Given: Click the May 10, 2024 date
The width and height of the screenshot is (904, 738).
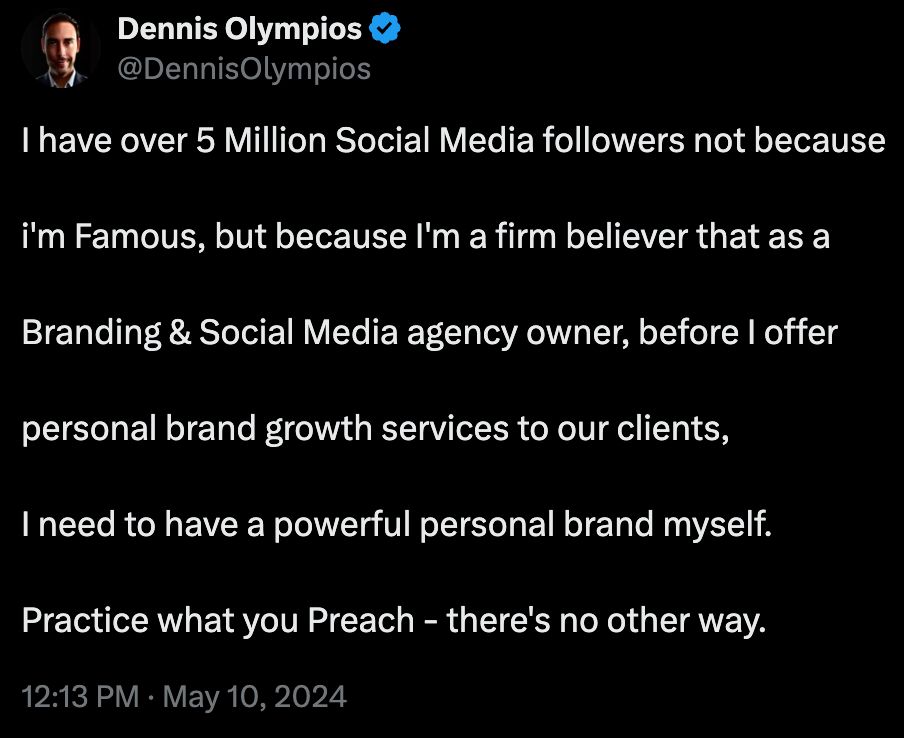Looking at the screenshot, I should (x=255, y=696).
